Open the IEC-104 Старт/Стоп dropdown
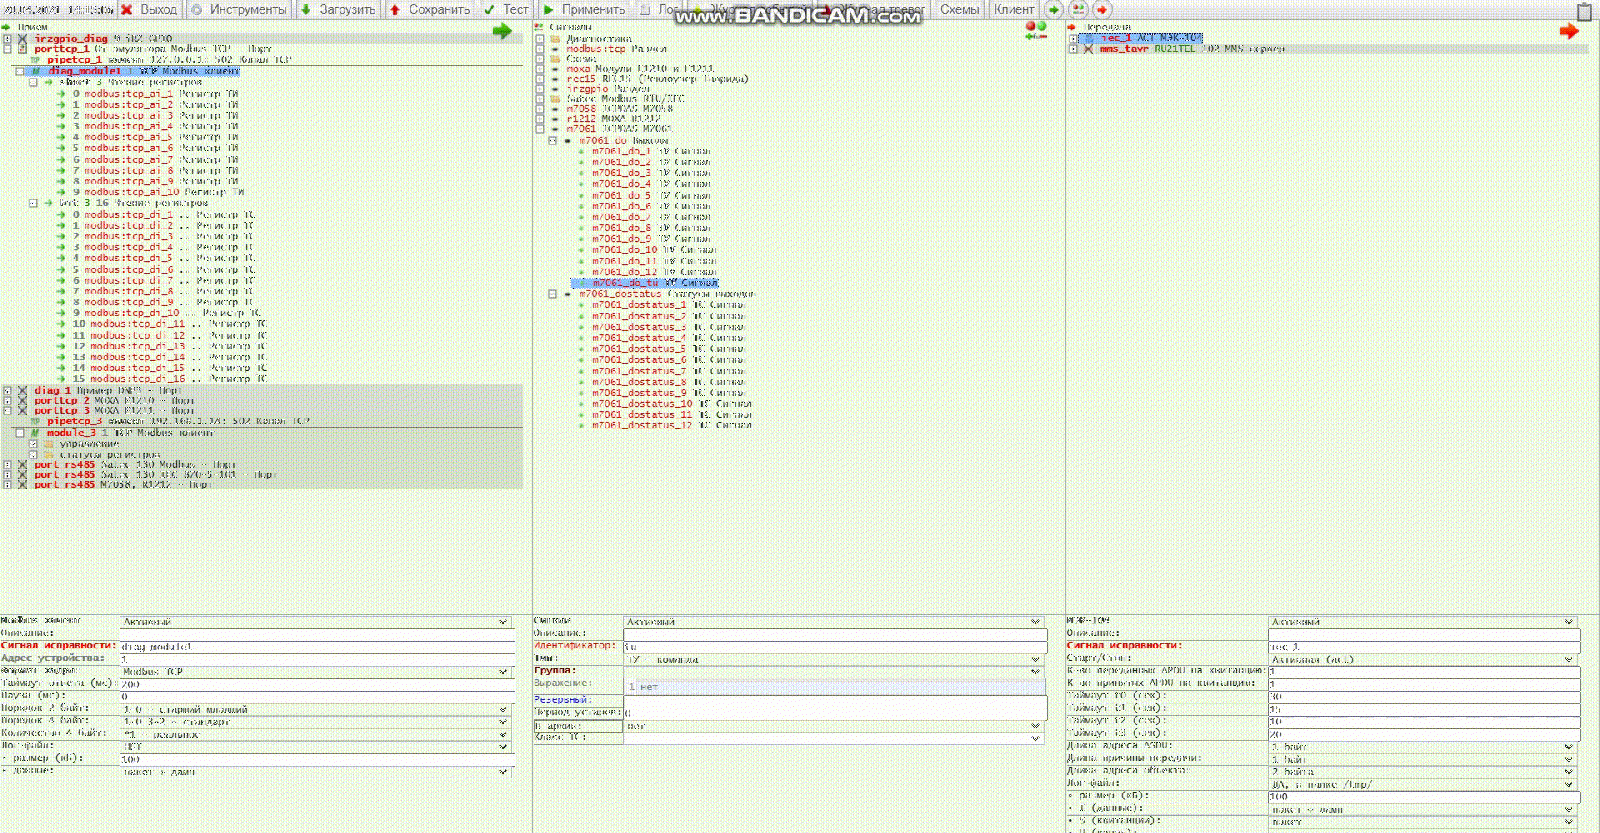1600x833 pixels. click(x=1423, y=659)
